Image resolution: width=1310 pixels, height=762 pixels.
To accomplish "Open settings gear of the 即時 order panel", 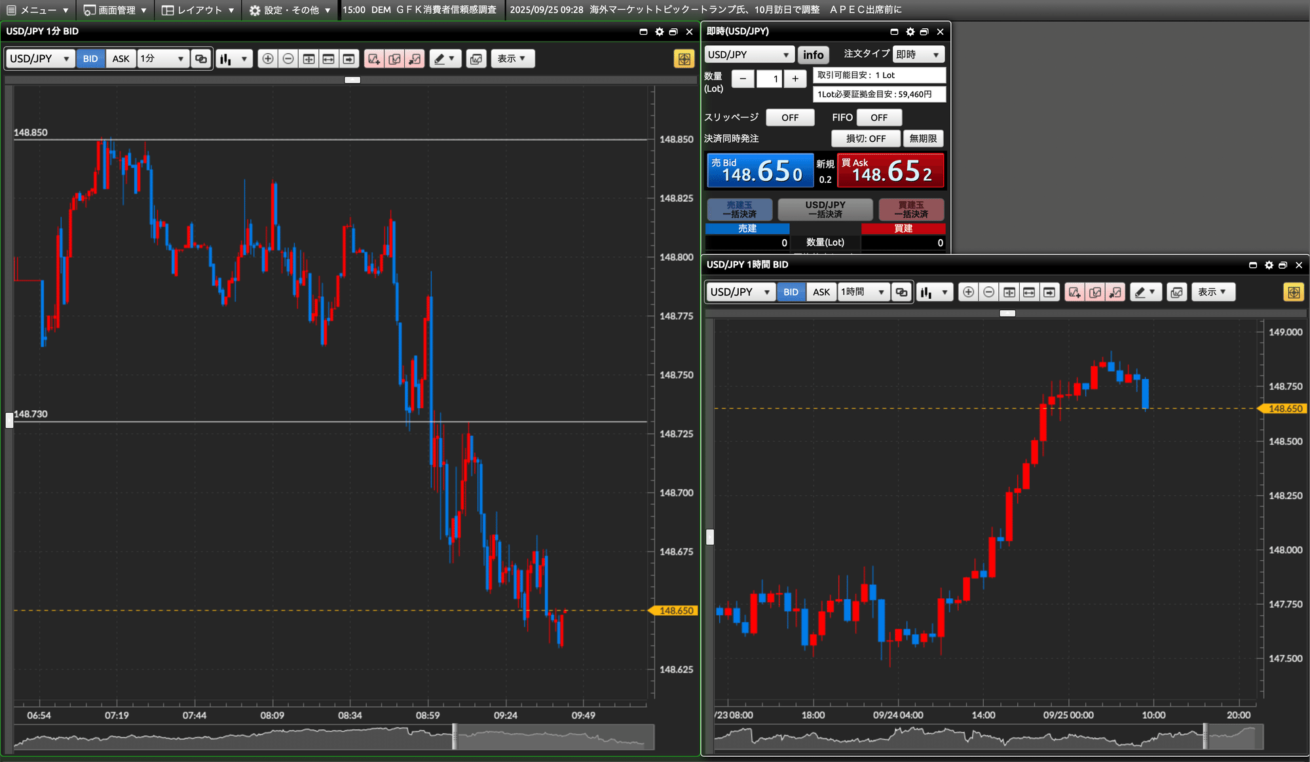I will click(909, 32).
